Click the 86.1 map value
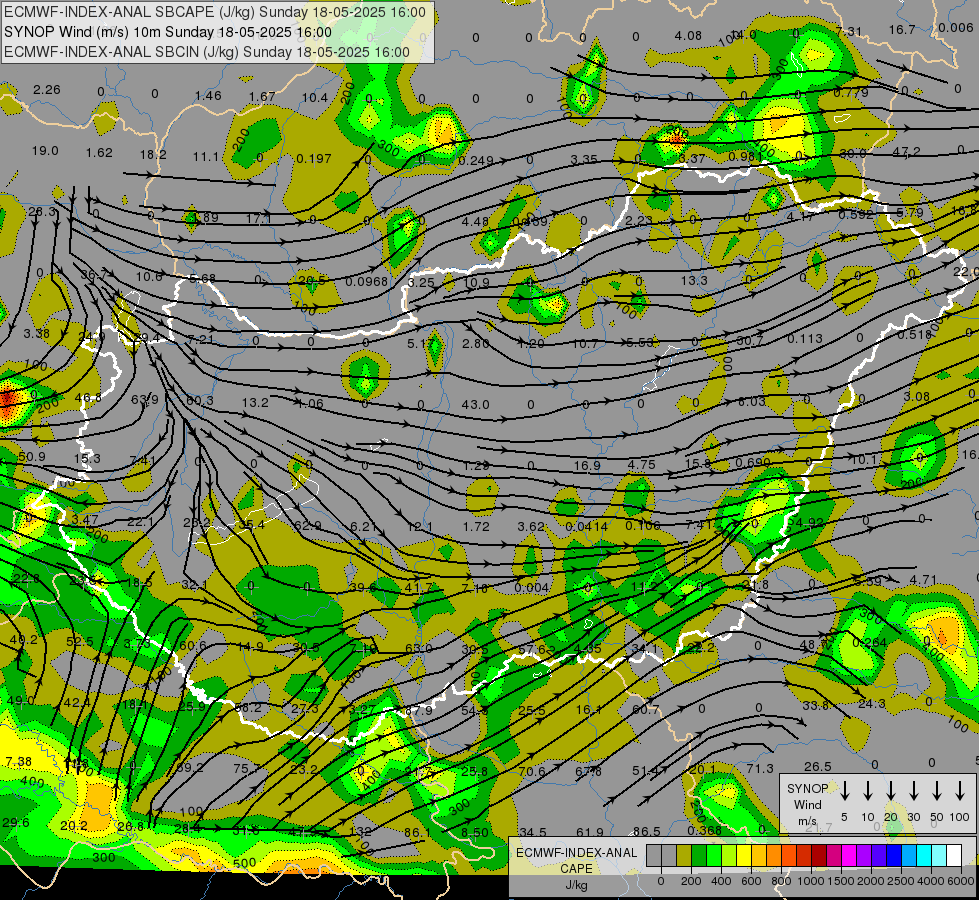 pyautogui.click(x=418, y=833)
